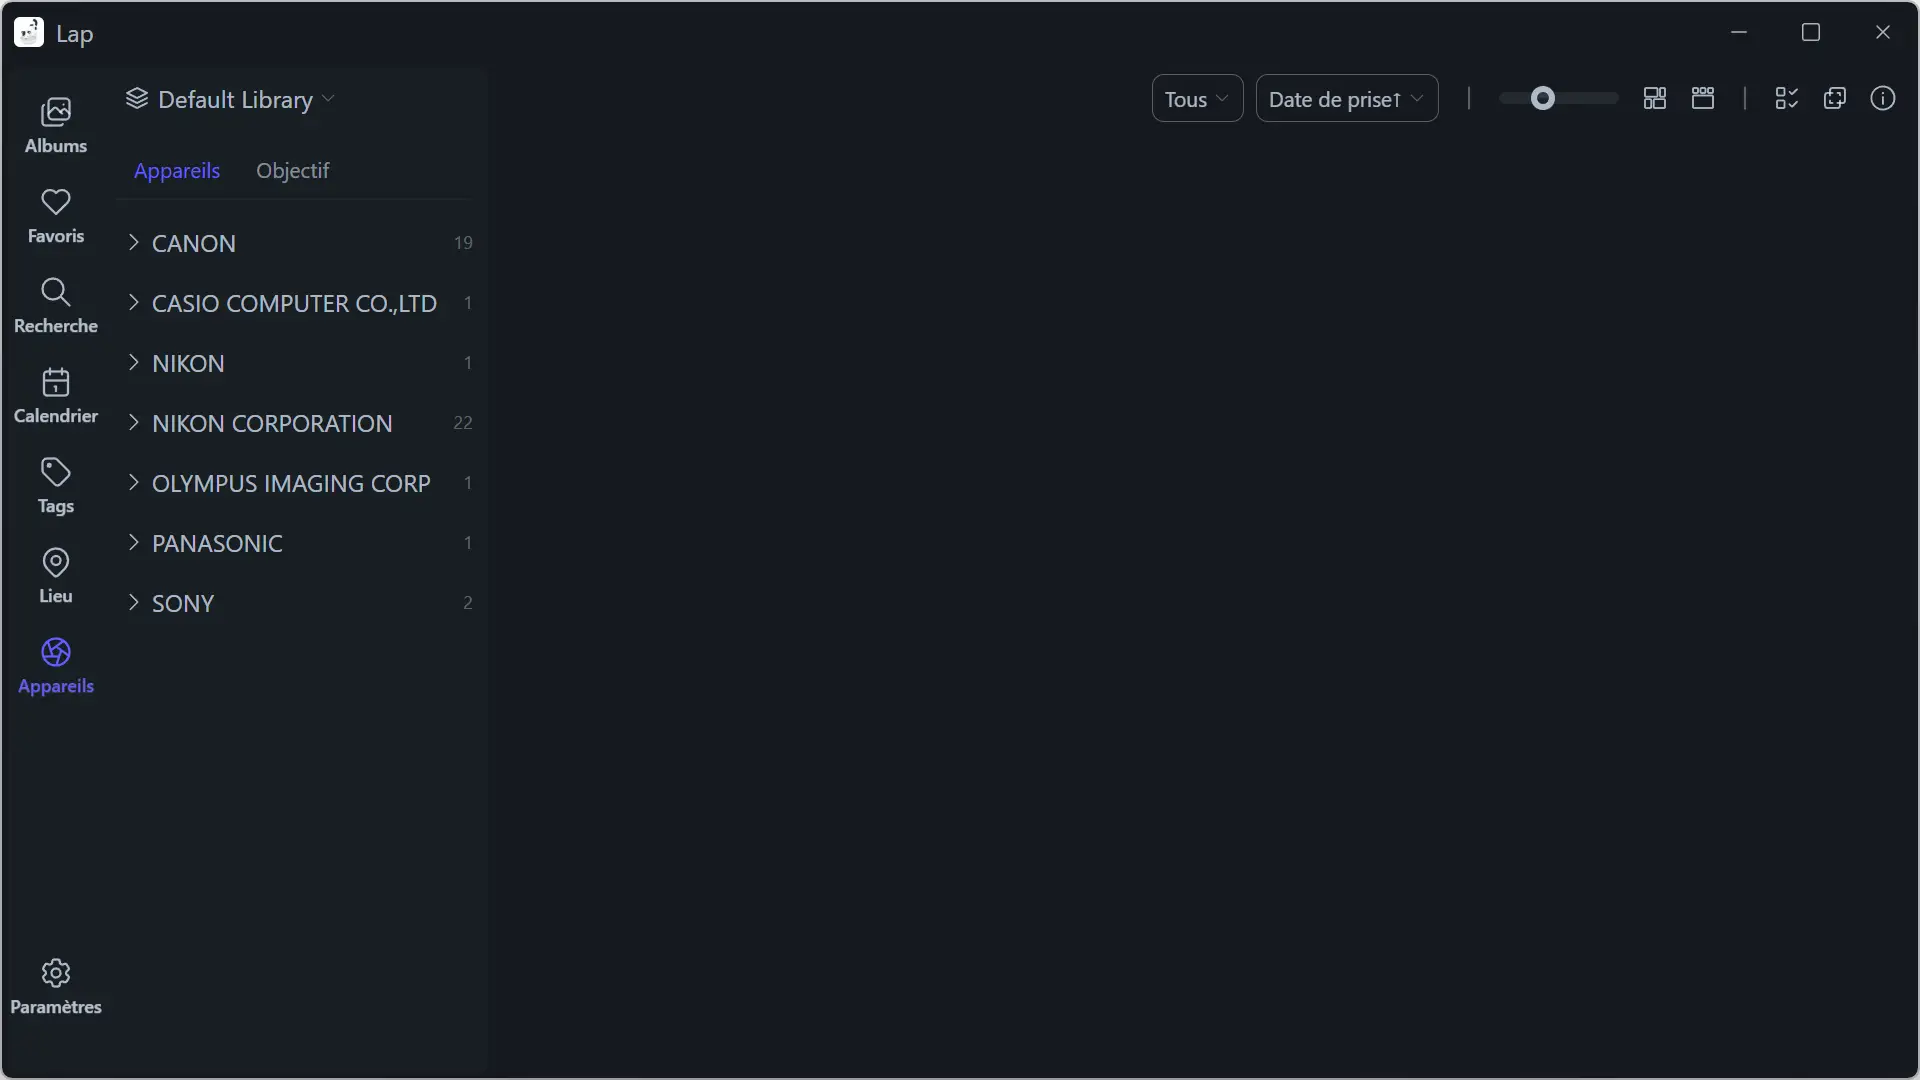Click the count 22 on NIKON CORPORATION row

[463, 423]
